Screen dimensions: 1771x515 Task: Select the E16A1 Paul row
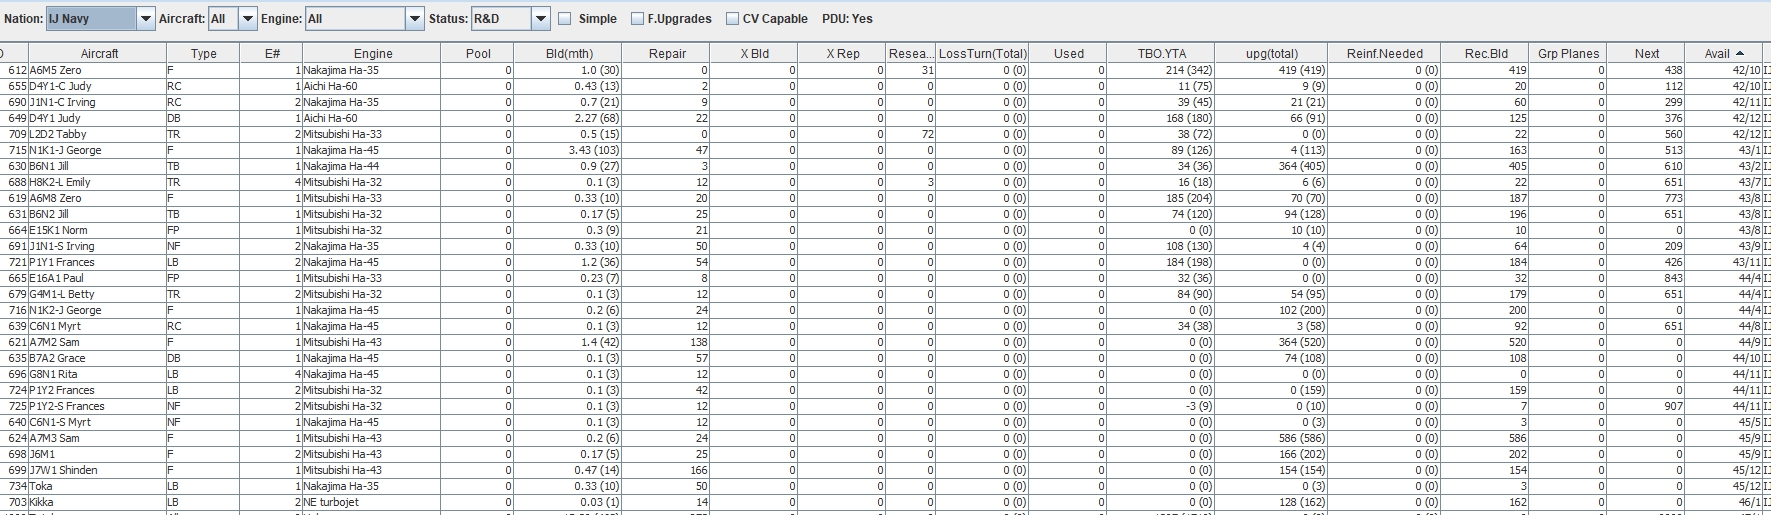tap(885, 278)
